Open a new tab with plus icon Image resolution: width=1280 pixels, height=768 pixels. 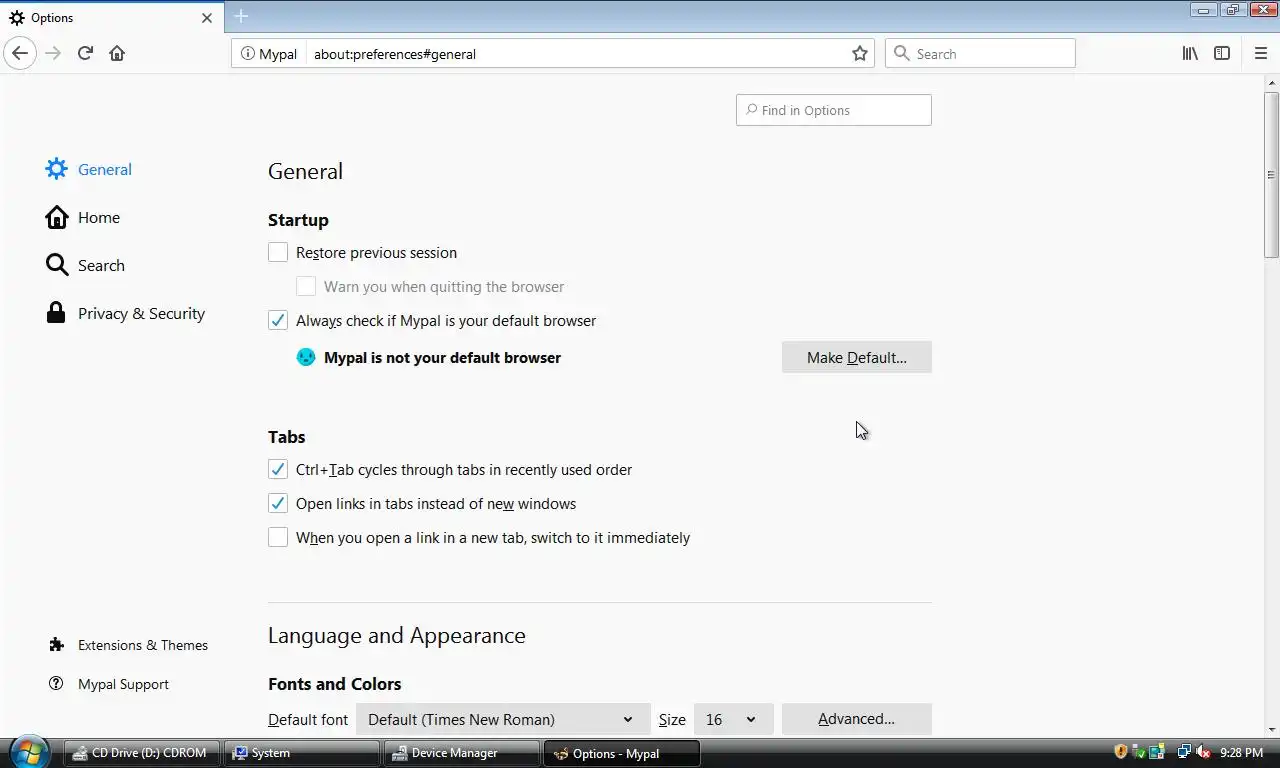(x=241, y=16)
